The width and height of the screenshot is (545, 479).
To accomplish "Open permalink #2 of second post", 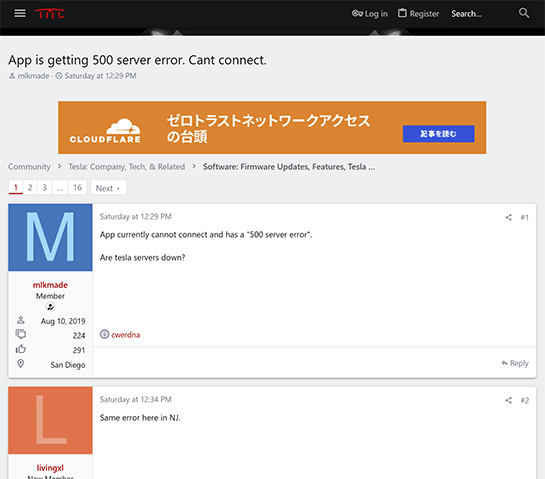I will 524,400.
